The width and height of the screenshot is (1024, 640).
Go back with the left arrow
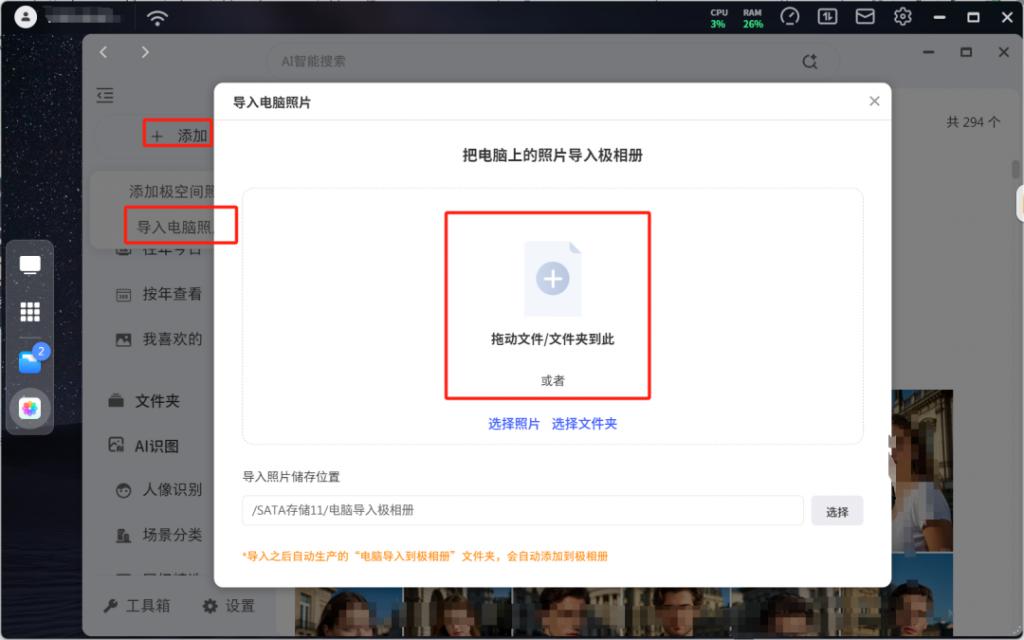point(103,52)
